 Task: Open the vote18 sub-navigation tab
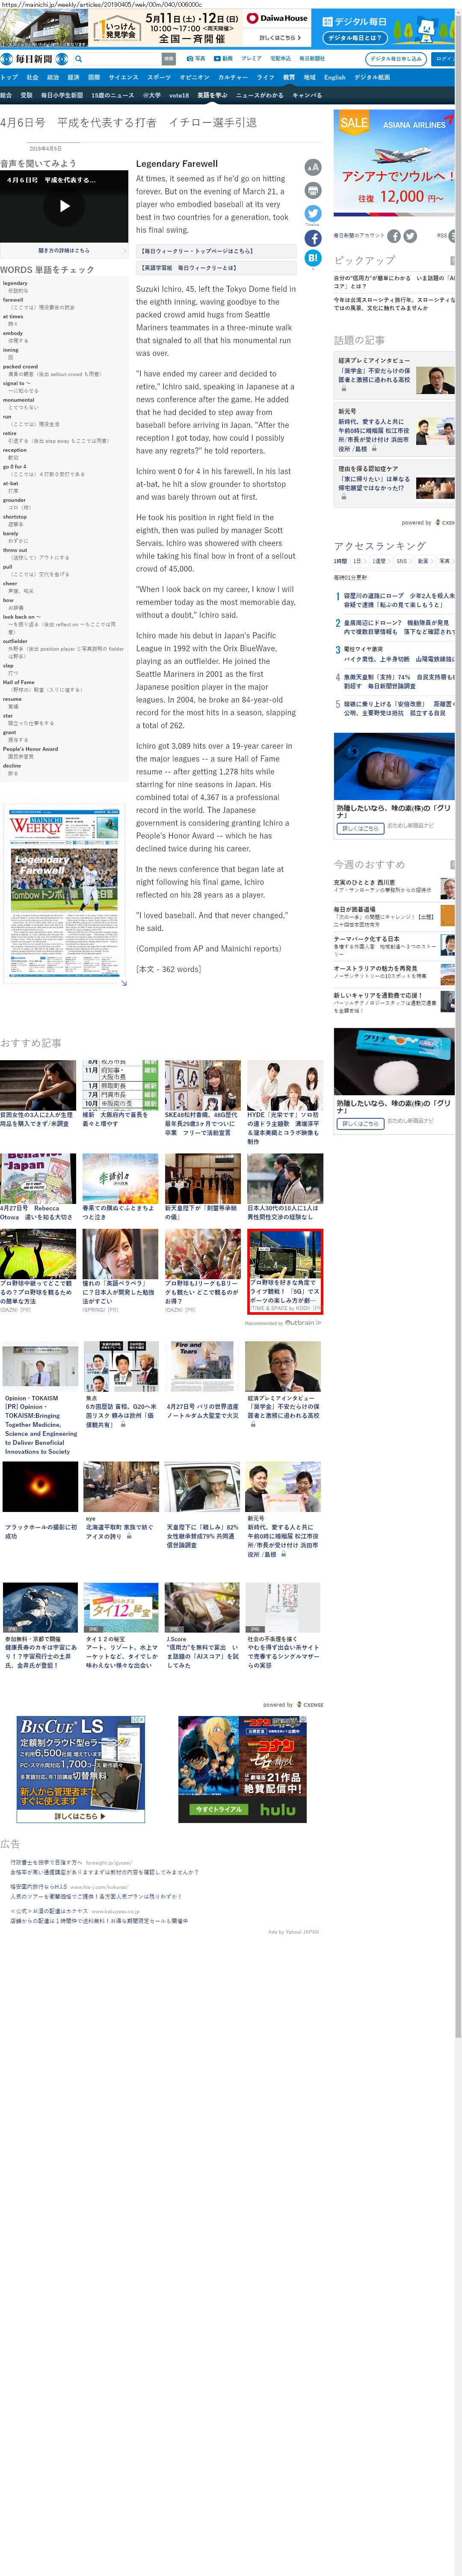point(178,95)
